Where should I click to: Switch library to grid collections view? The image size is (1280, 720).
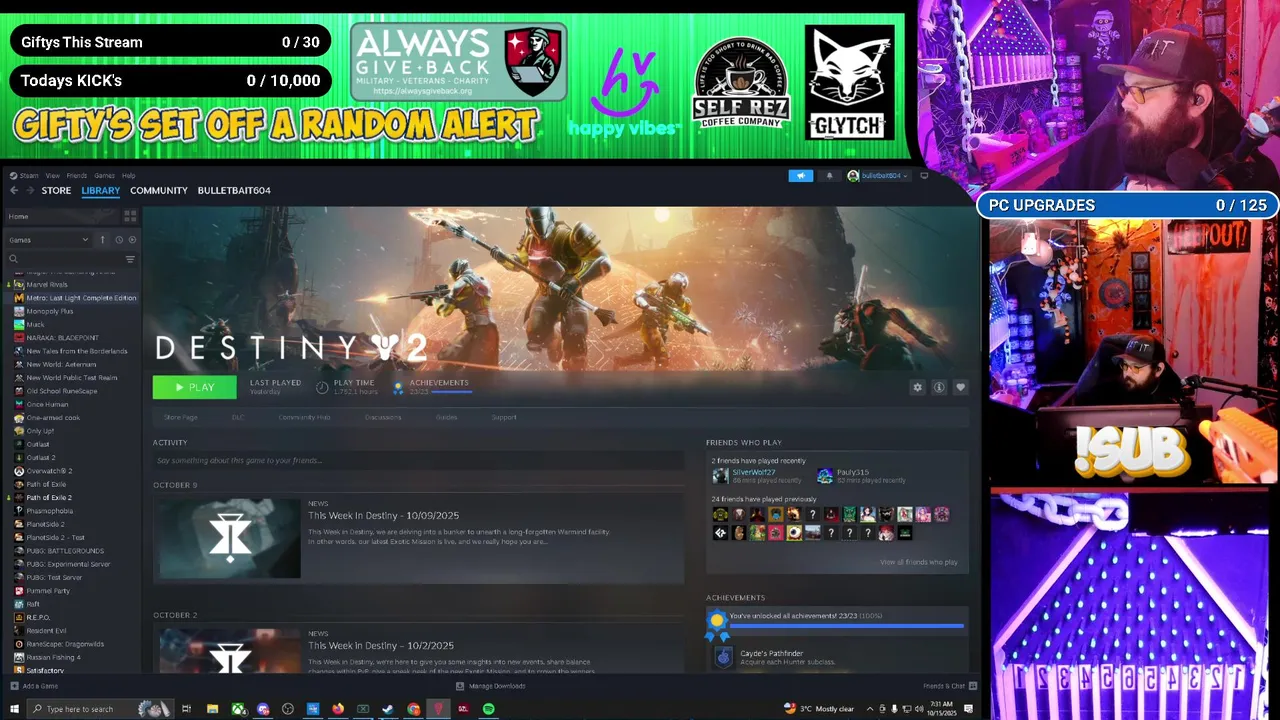[x=130, y=216]
